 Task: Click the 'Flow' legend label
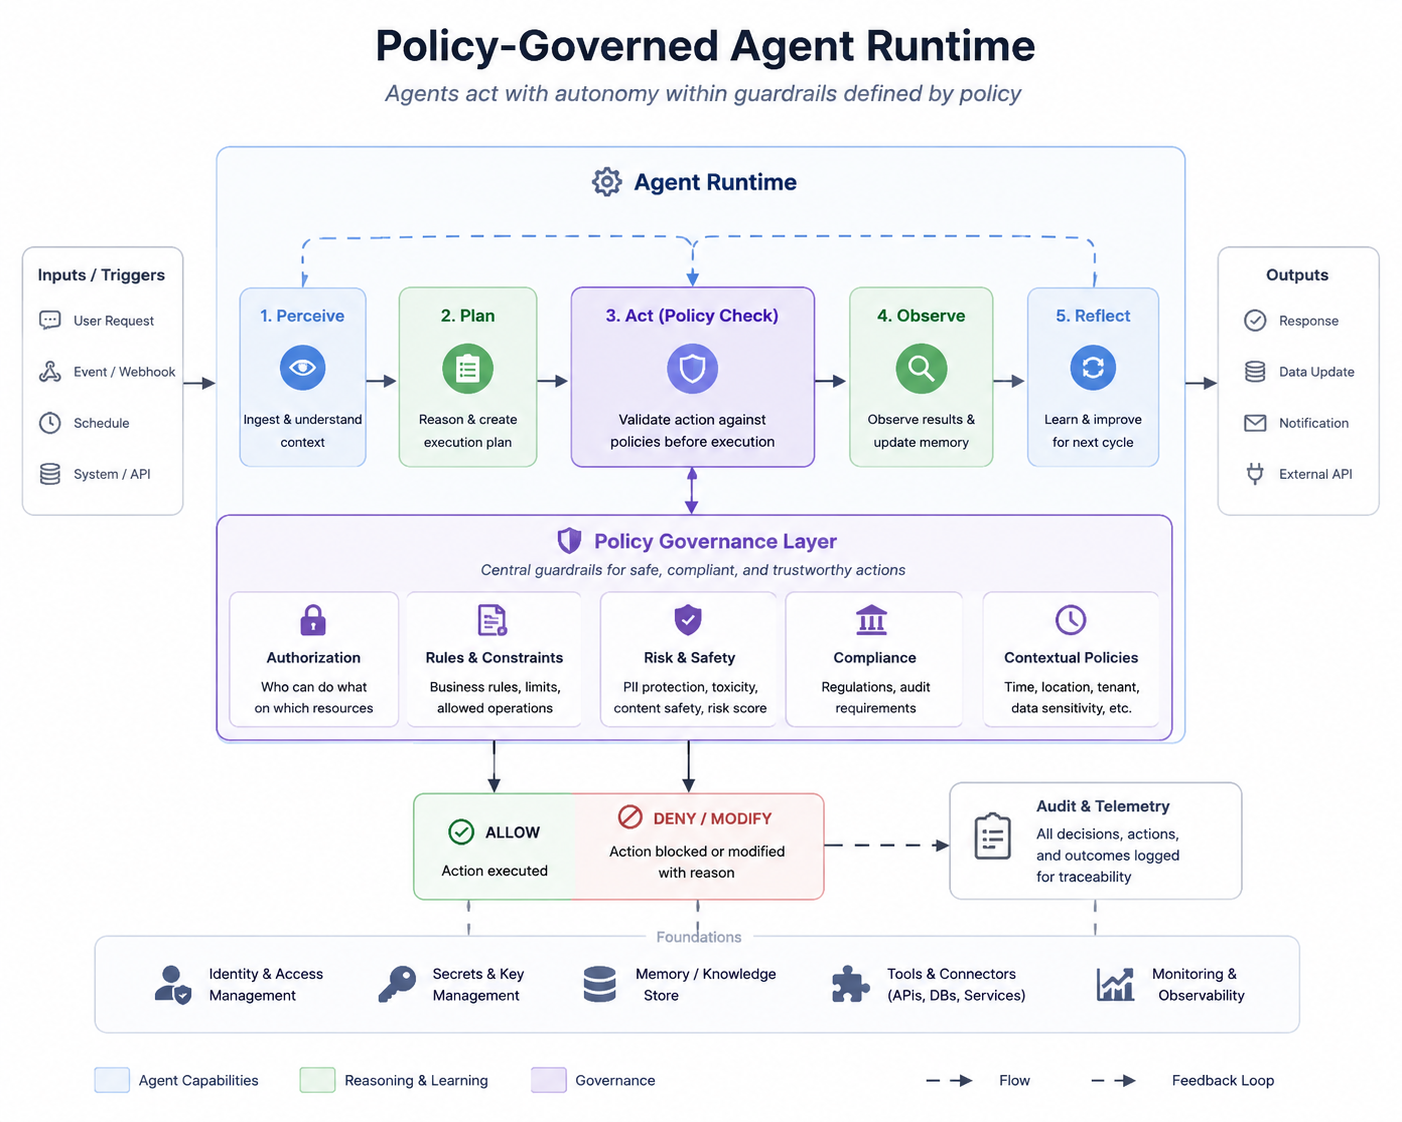pos(1014,1080)
